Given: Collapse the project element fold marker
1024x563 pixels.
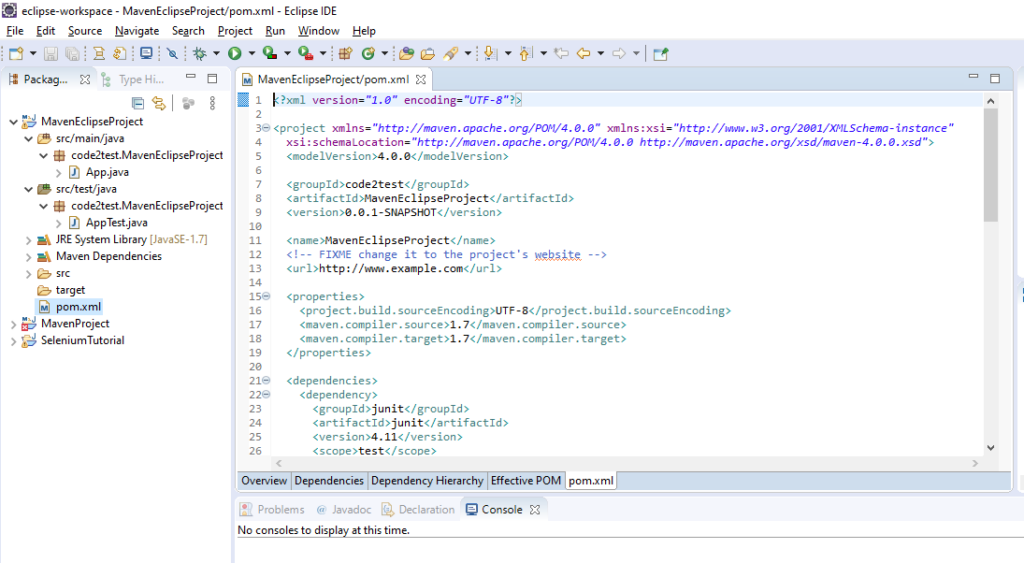Looking at the screenshot, I should 266,128.
